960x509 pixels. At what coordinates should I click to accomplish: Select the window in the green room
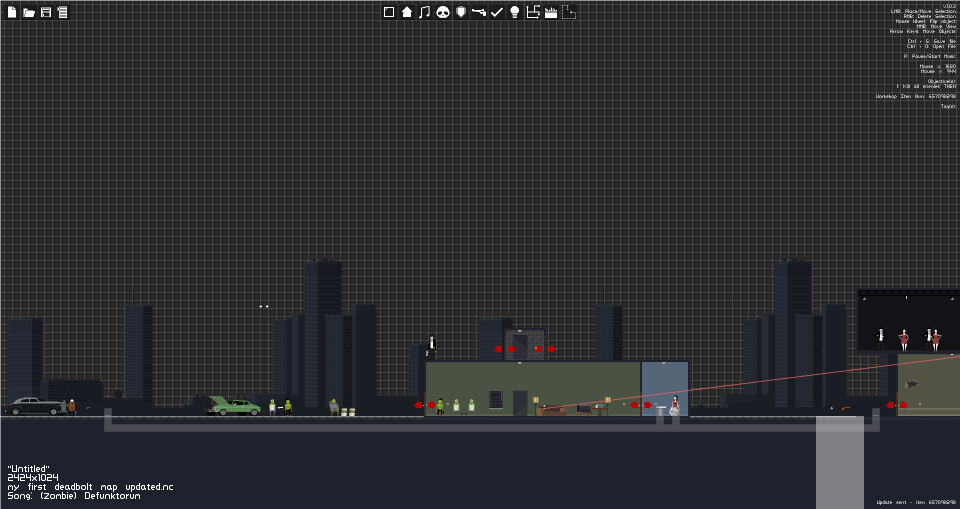click(496, 400)
